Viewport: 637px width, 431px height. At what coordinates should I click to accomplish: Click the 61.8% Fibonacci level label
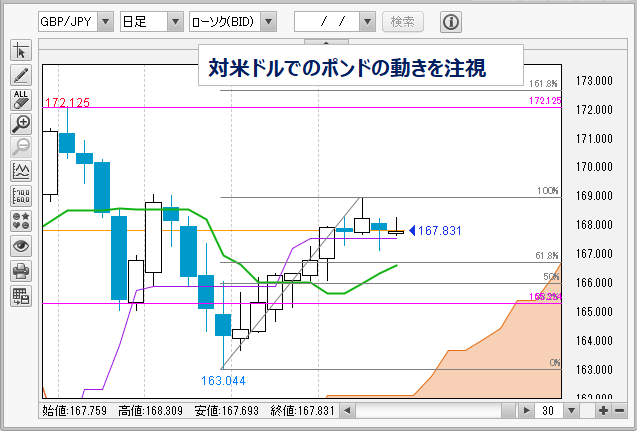pyautogui.click(x=547, y=256)
